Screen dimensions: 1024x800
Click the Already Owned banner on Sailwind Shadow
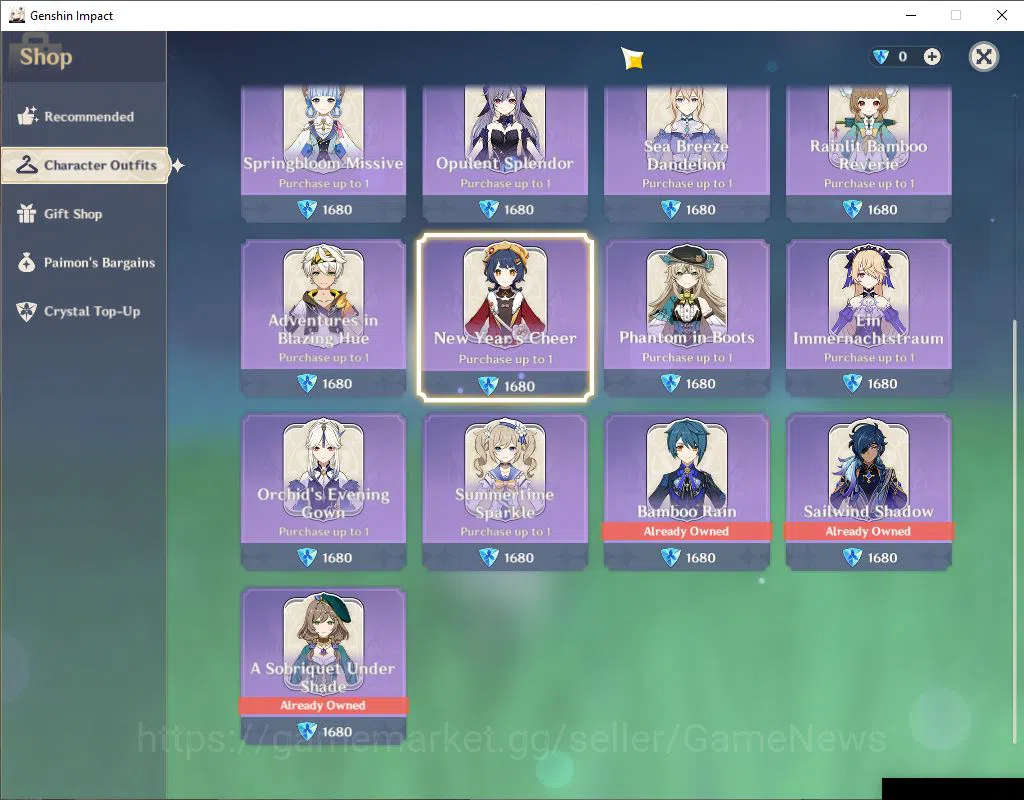(x=869, y=531)
